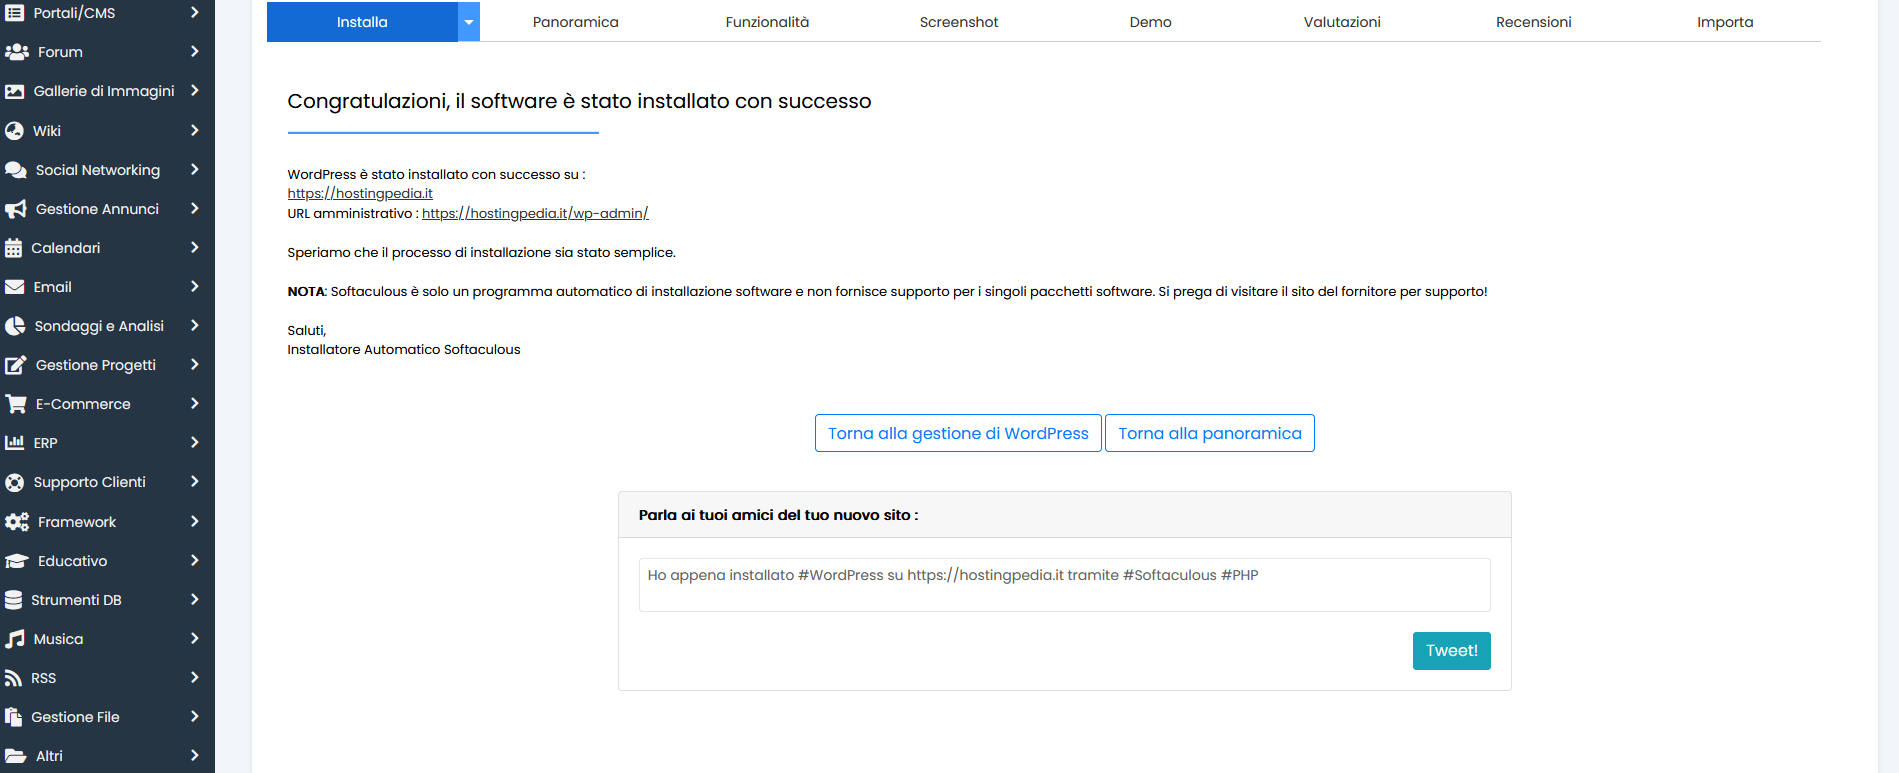
Task: Open the Installa tab dropdown arrow
Action: (469, 22)
